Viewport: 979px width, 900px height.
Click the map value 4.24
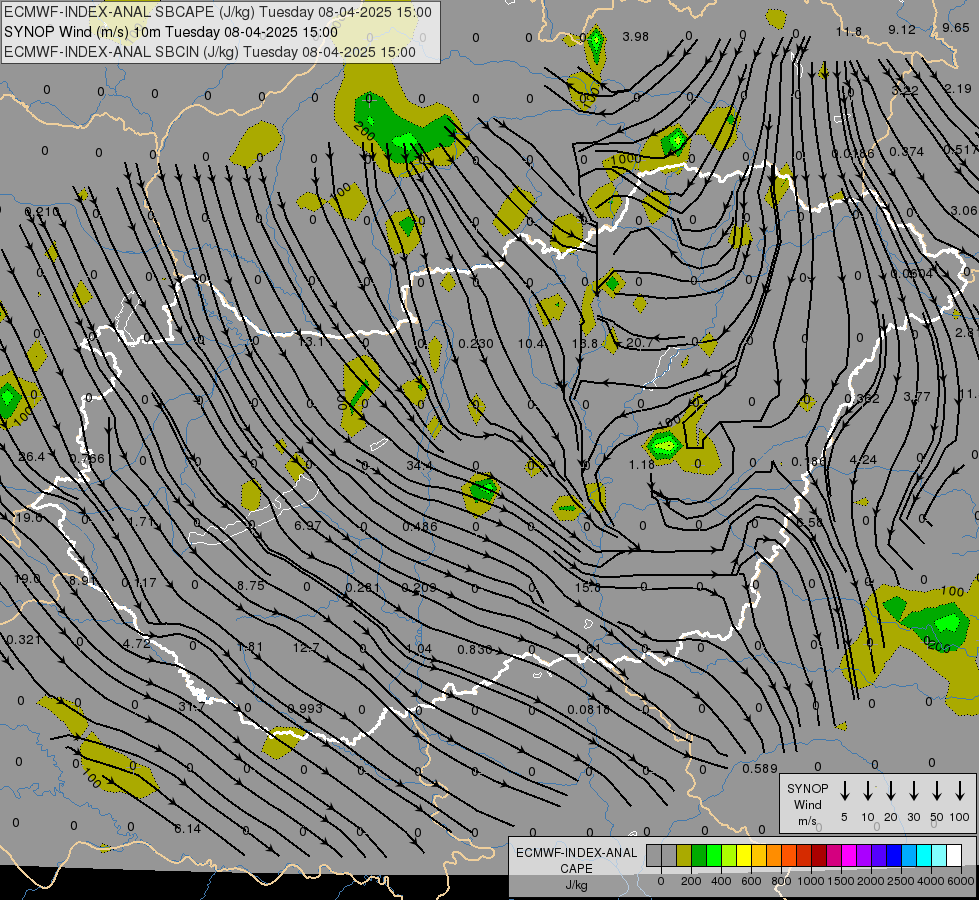click(863, 460)
